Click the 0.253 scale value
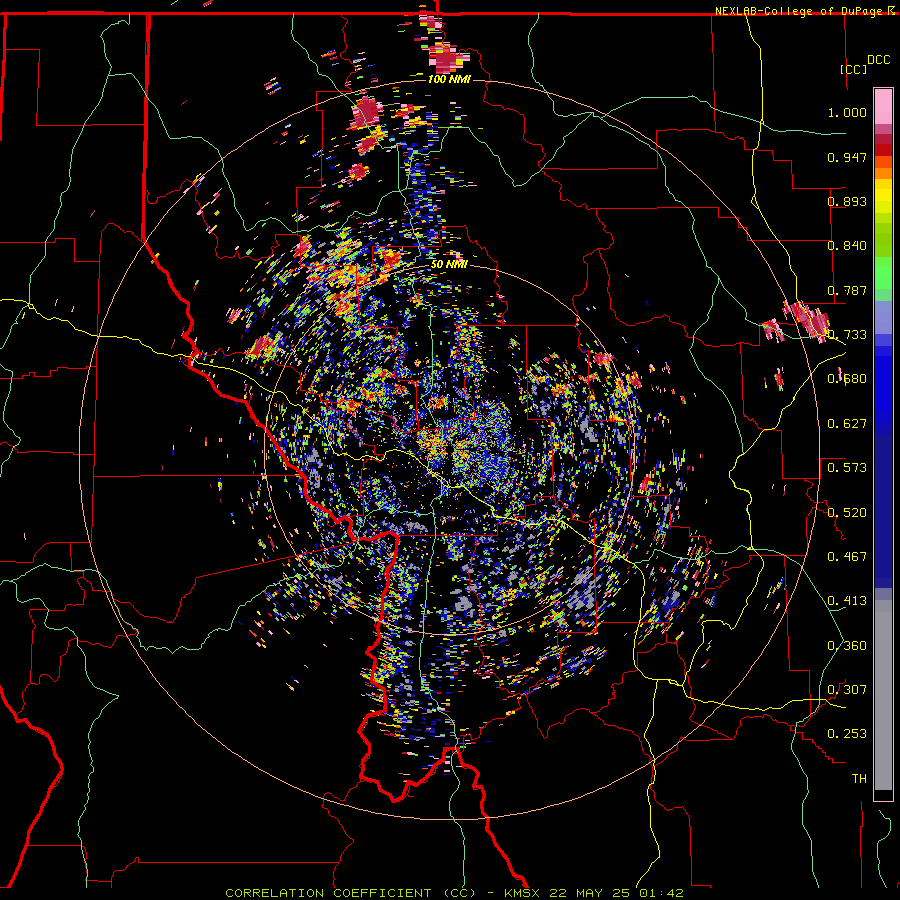 847,734
